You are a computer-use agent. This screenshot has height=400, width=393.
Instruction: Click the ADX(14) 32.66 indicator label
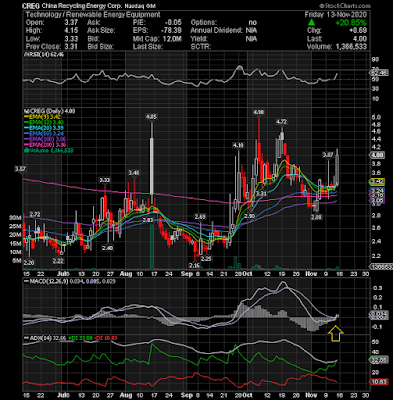(x=45, y=338)
